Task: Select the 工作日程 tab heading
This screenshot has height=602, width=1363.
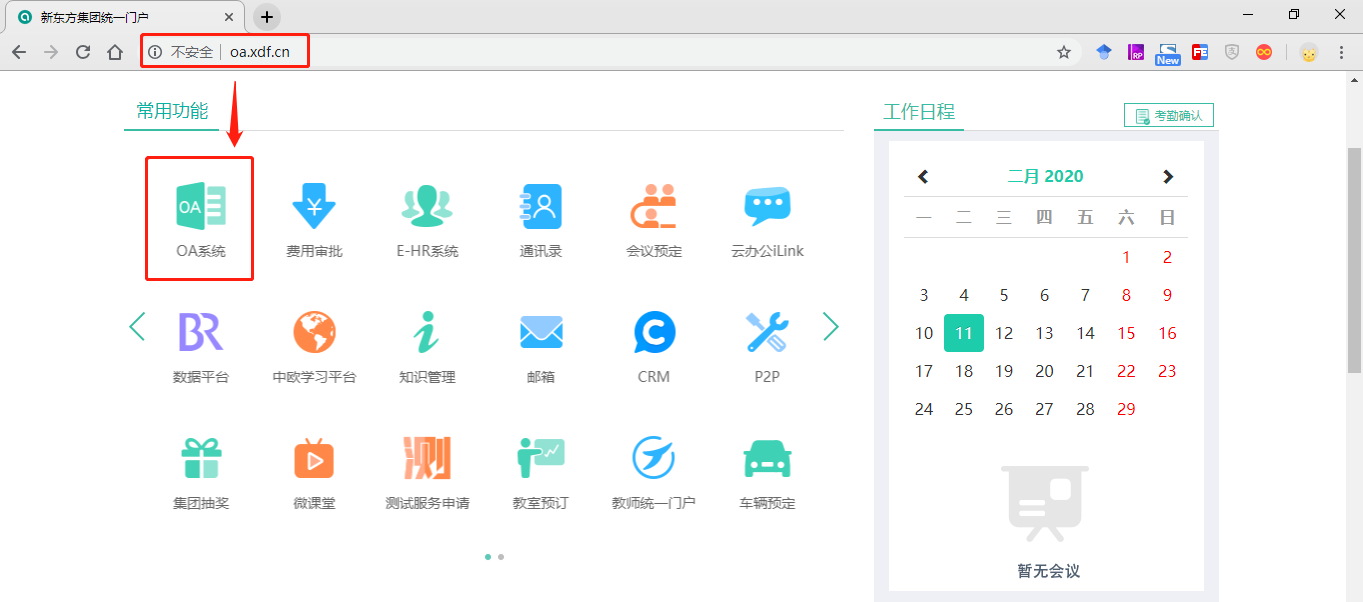Action: (x=918, y=112)
